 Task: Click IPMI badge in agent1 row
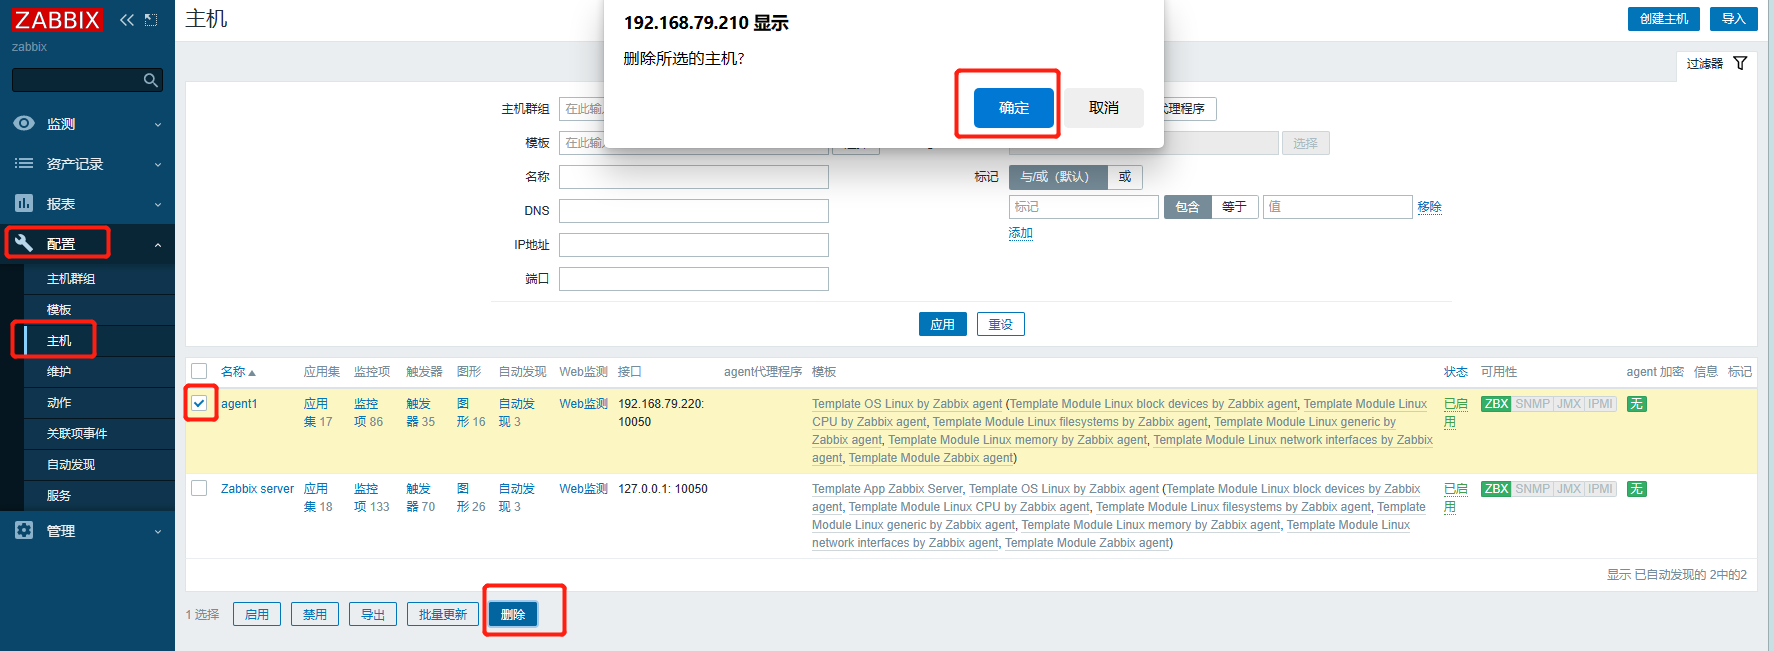click(x=1601, y=404)
